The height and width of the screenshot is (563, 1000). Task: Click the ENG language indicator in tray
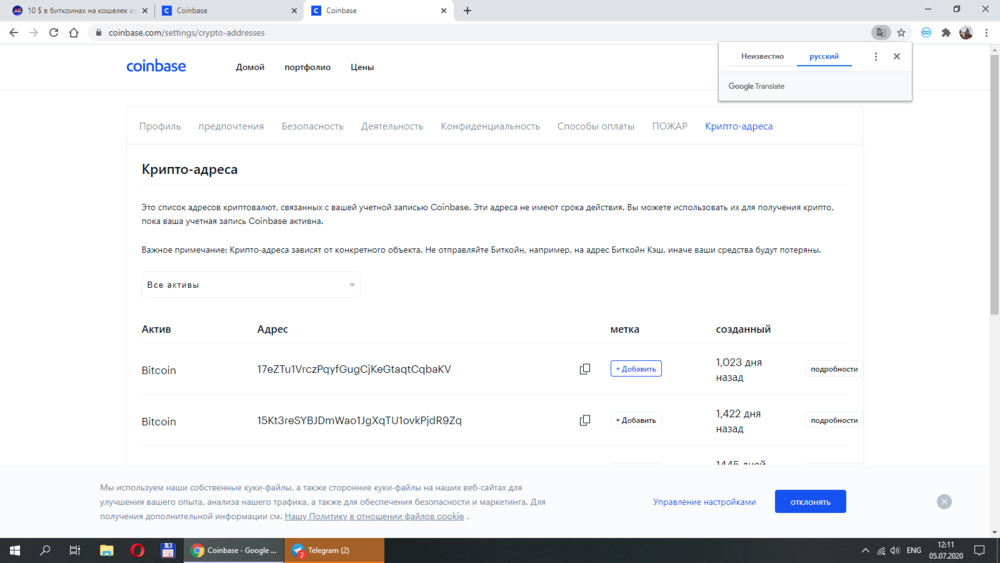click(x=914, y=550)
